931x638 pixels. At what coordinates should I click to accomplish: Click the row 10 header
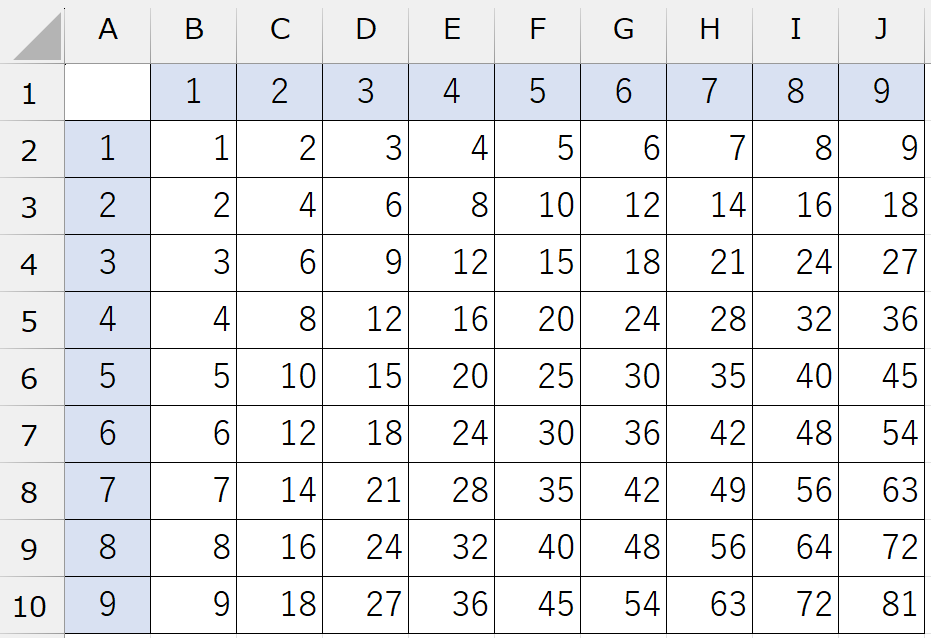click(x=30, y=606)
